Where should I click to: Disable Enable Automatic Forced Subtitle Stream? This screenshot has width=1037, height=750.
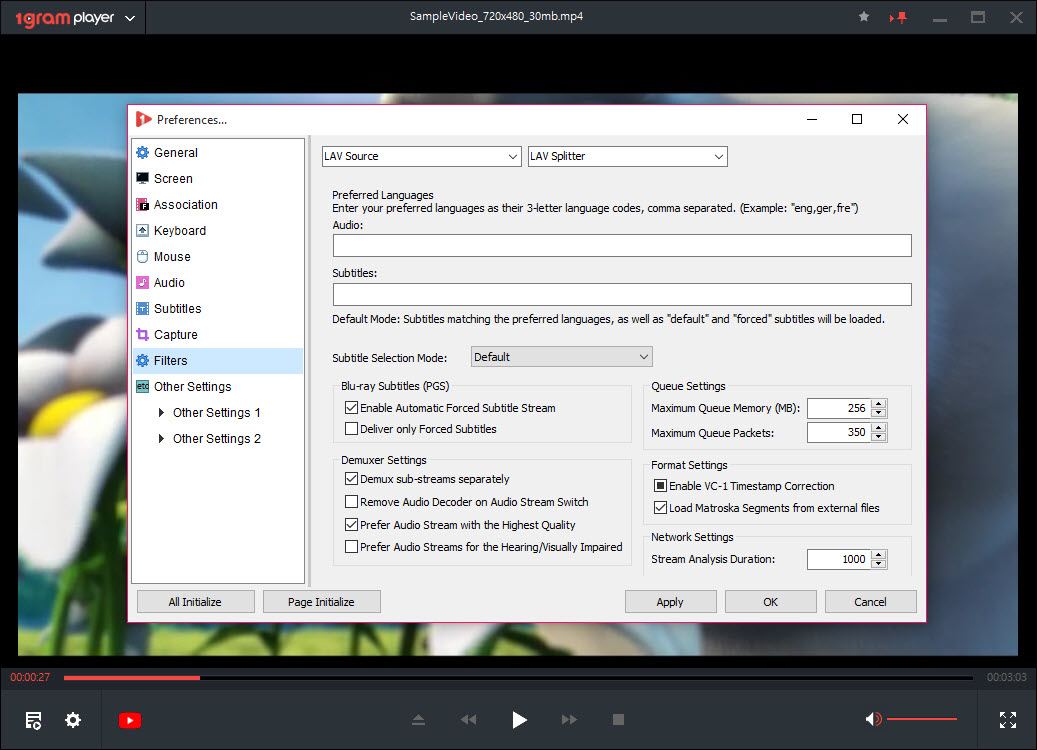pos(351,408)
